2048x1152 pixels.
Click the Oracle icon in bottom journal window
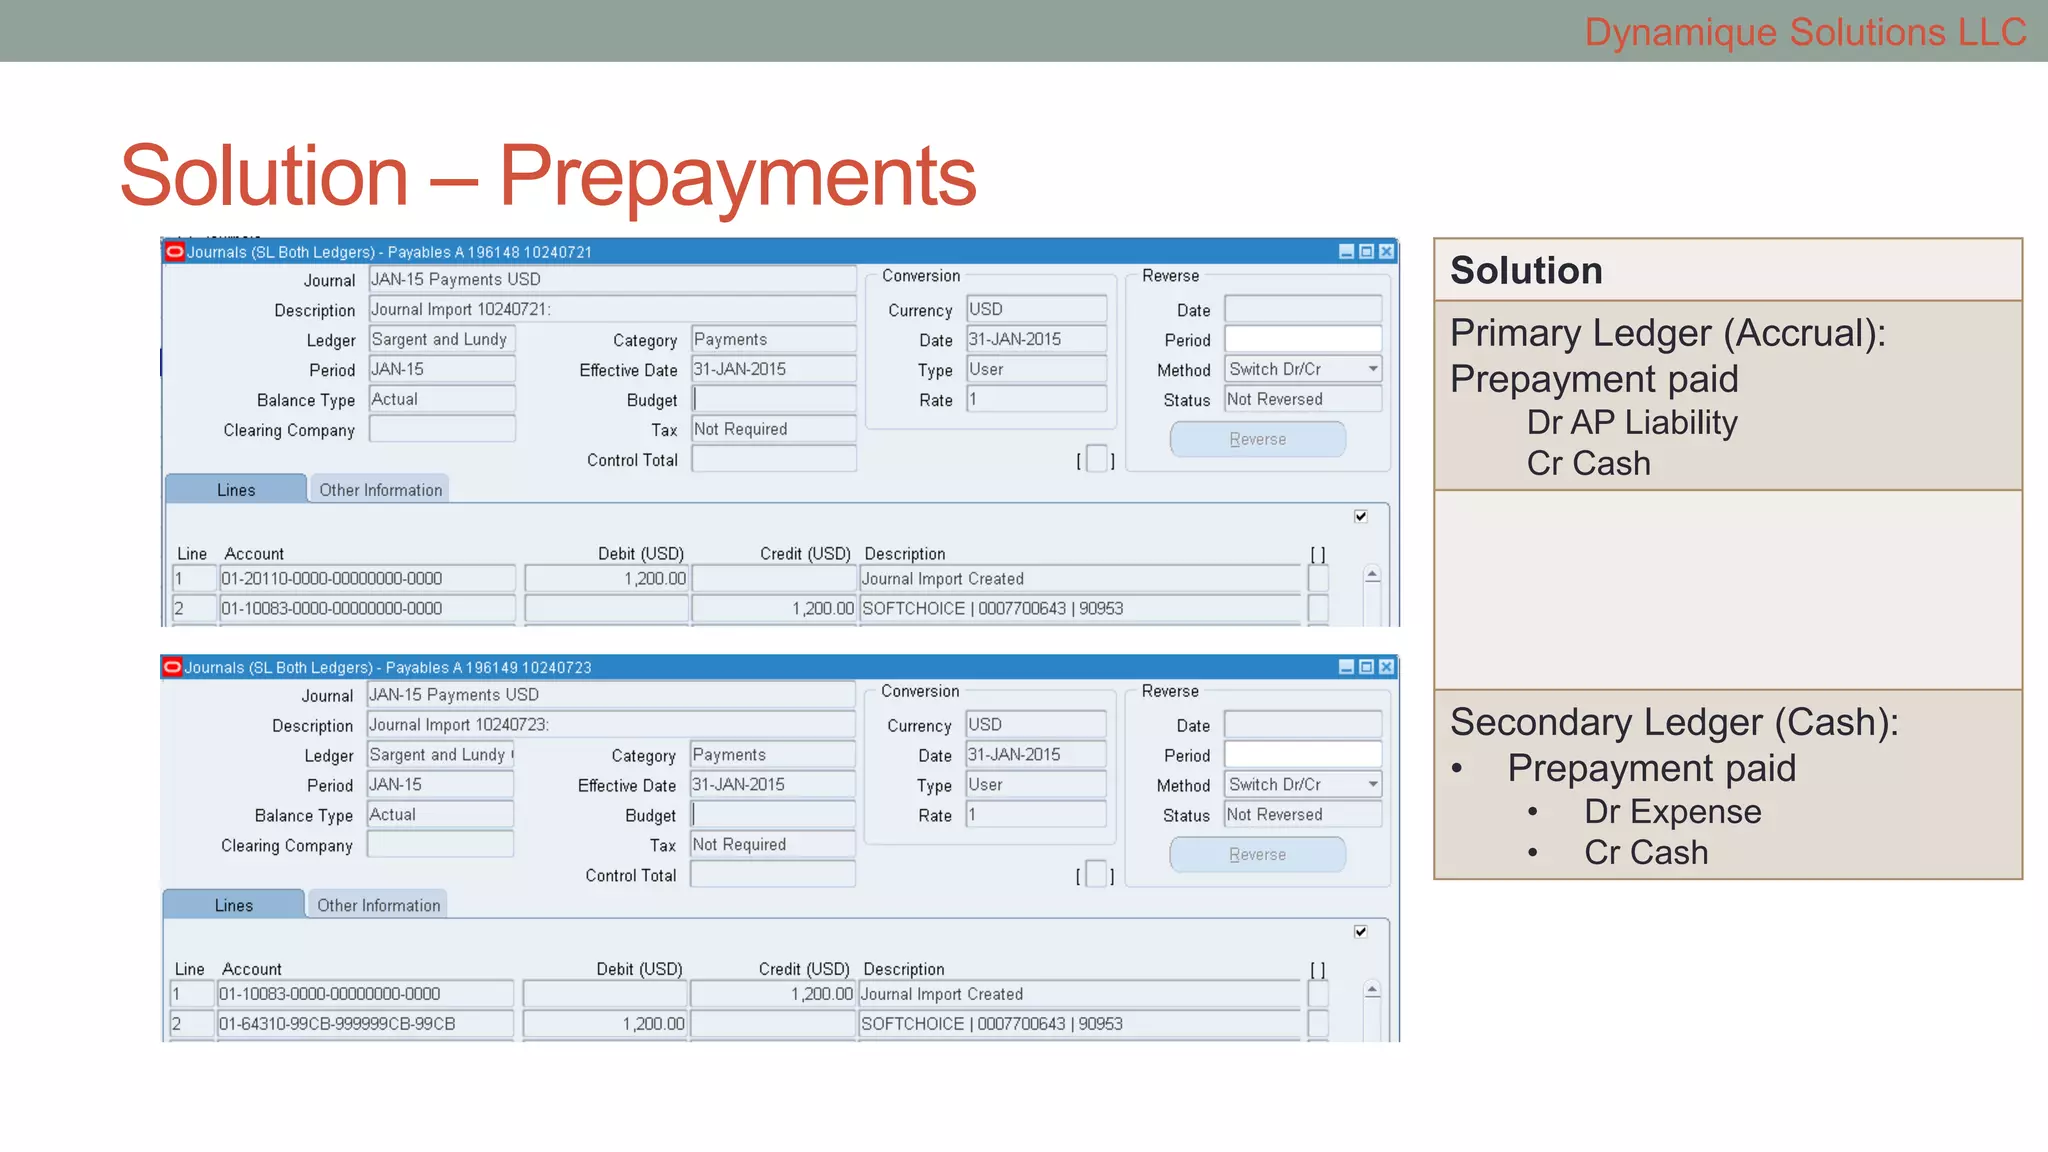(173, 667)
